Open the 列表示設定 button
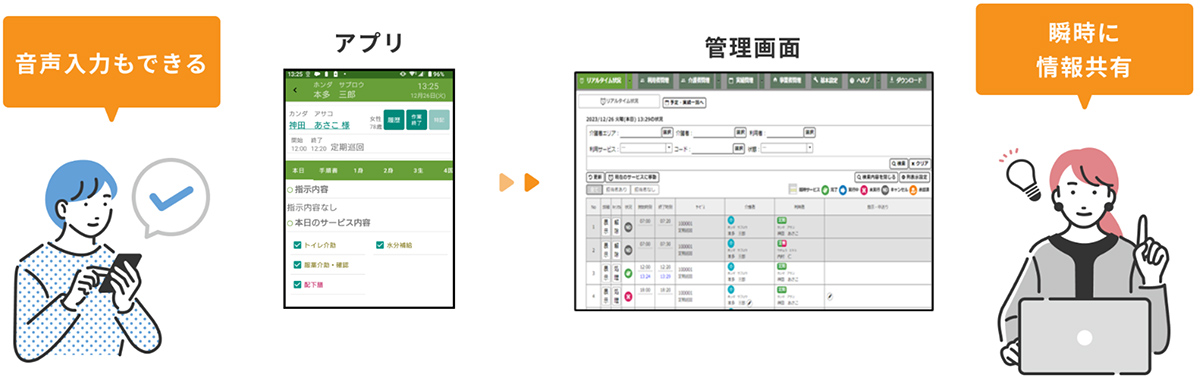The height and width of the screenshot is (380, 1200). pyautogui.click(x=914, y=177)
